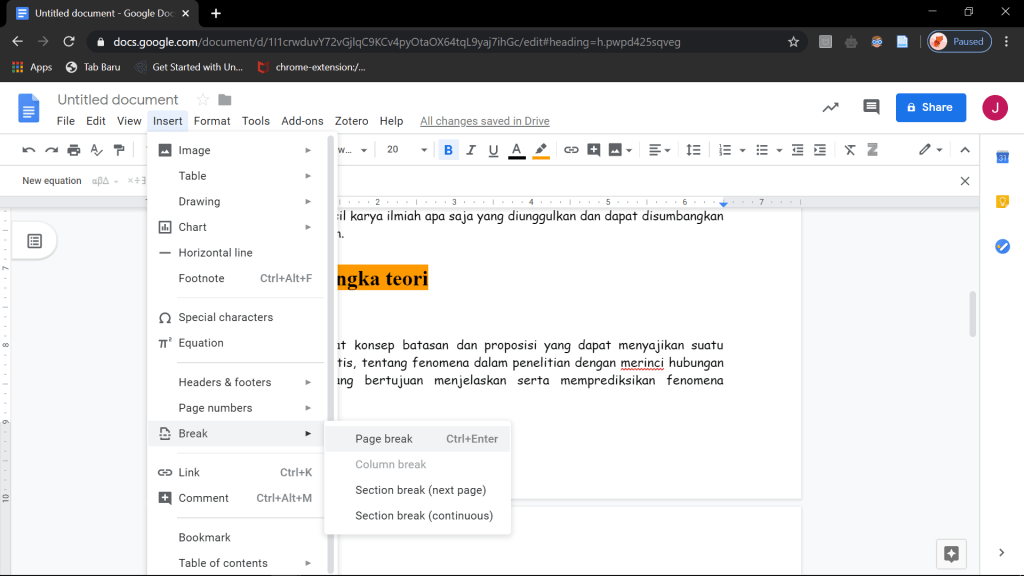Show the document outline icon
1024x576 pixels.
[34, 241]
